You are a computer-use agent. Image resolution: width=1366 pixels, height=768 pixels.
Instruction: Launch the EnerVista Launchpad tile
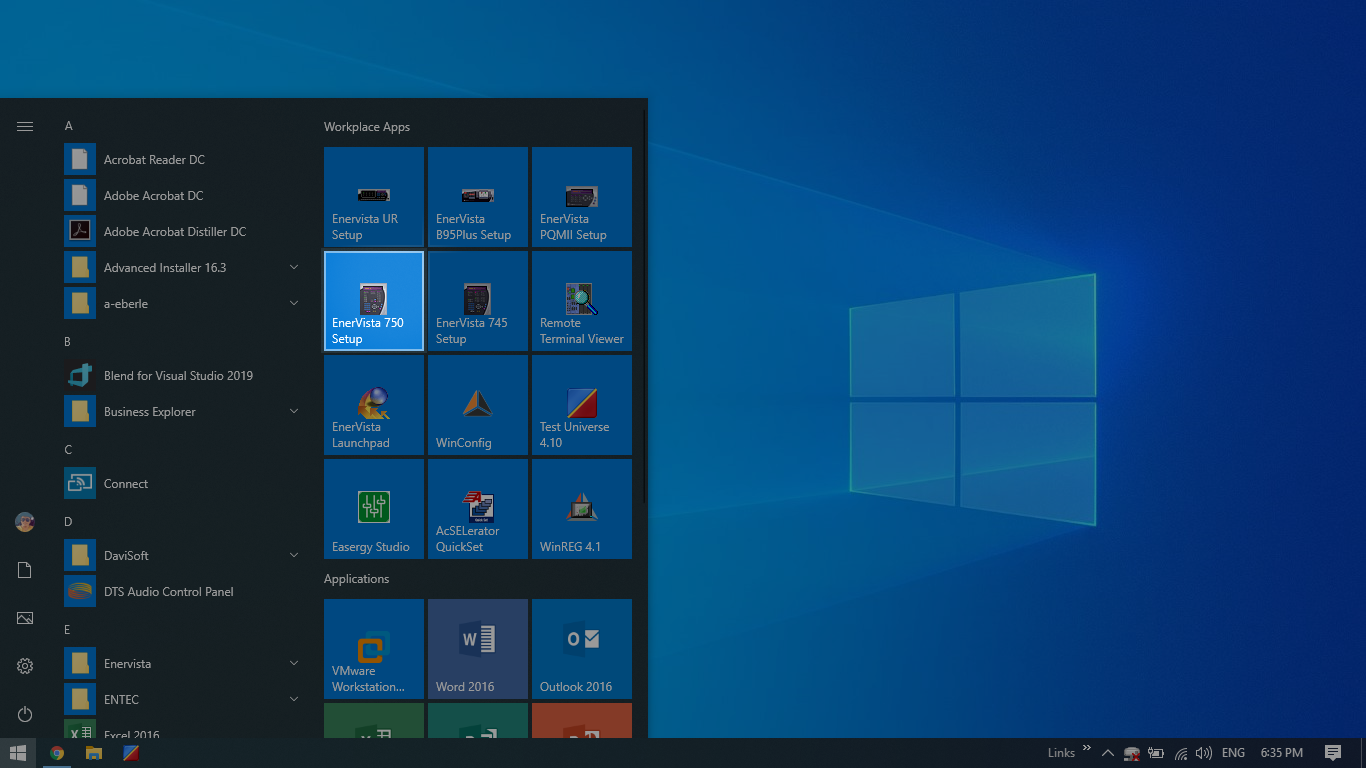pos(373,405)
